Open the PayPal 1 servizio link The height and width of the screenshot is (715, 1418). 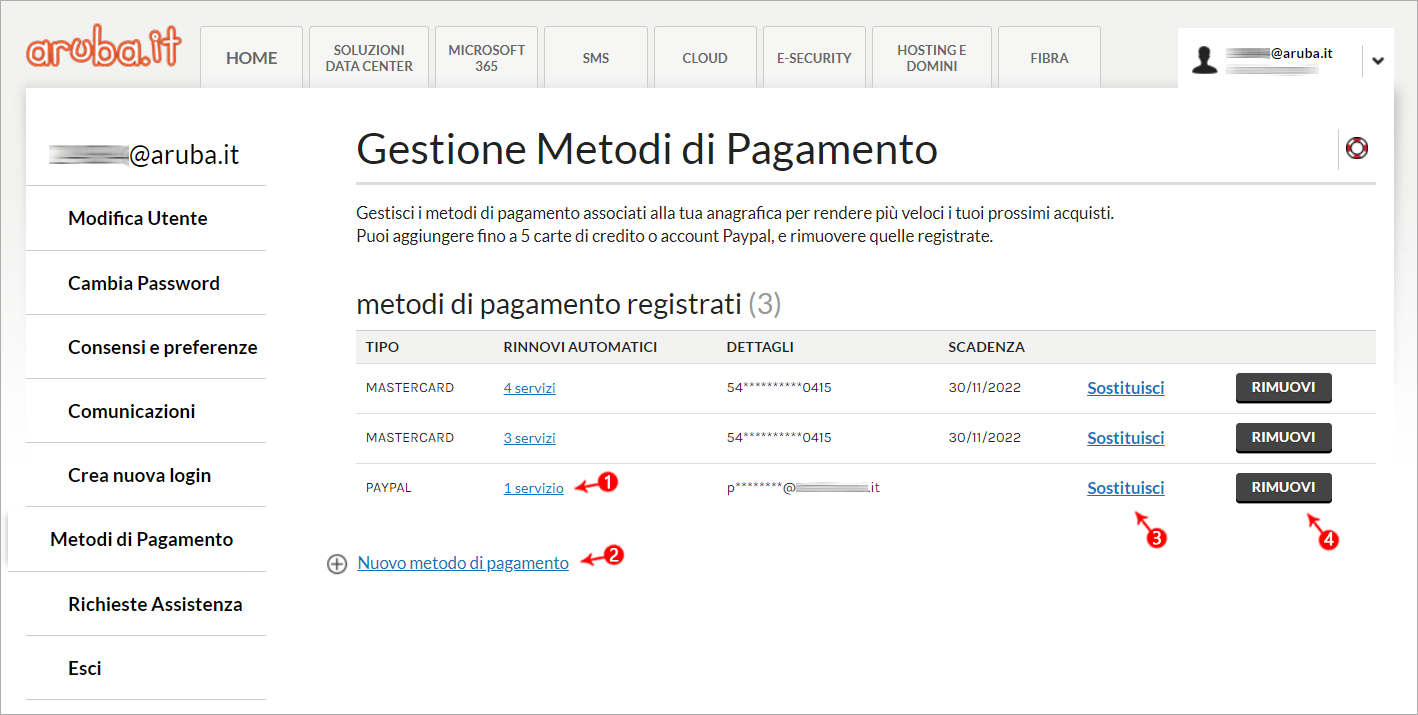click(x=534, y=488)
